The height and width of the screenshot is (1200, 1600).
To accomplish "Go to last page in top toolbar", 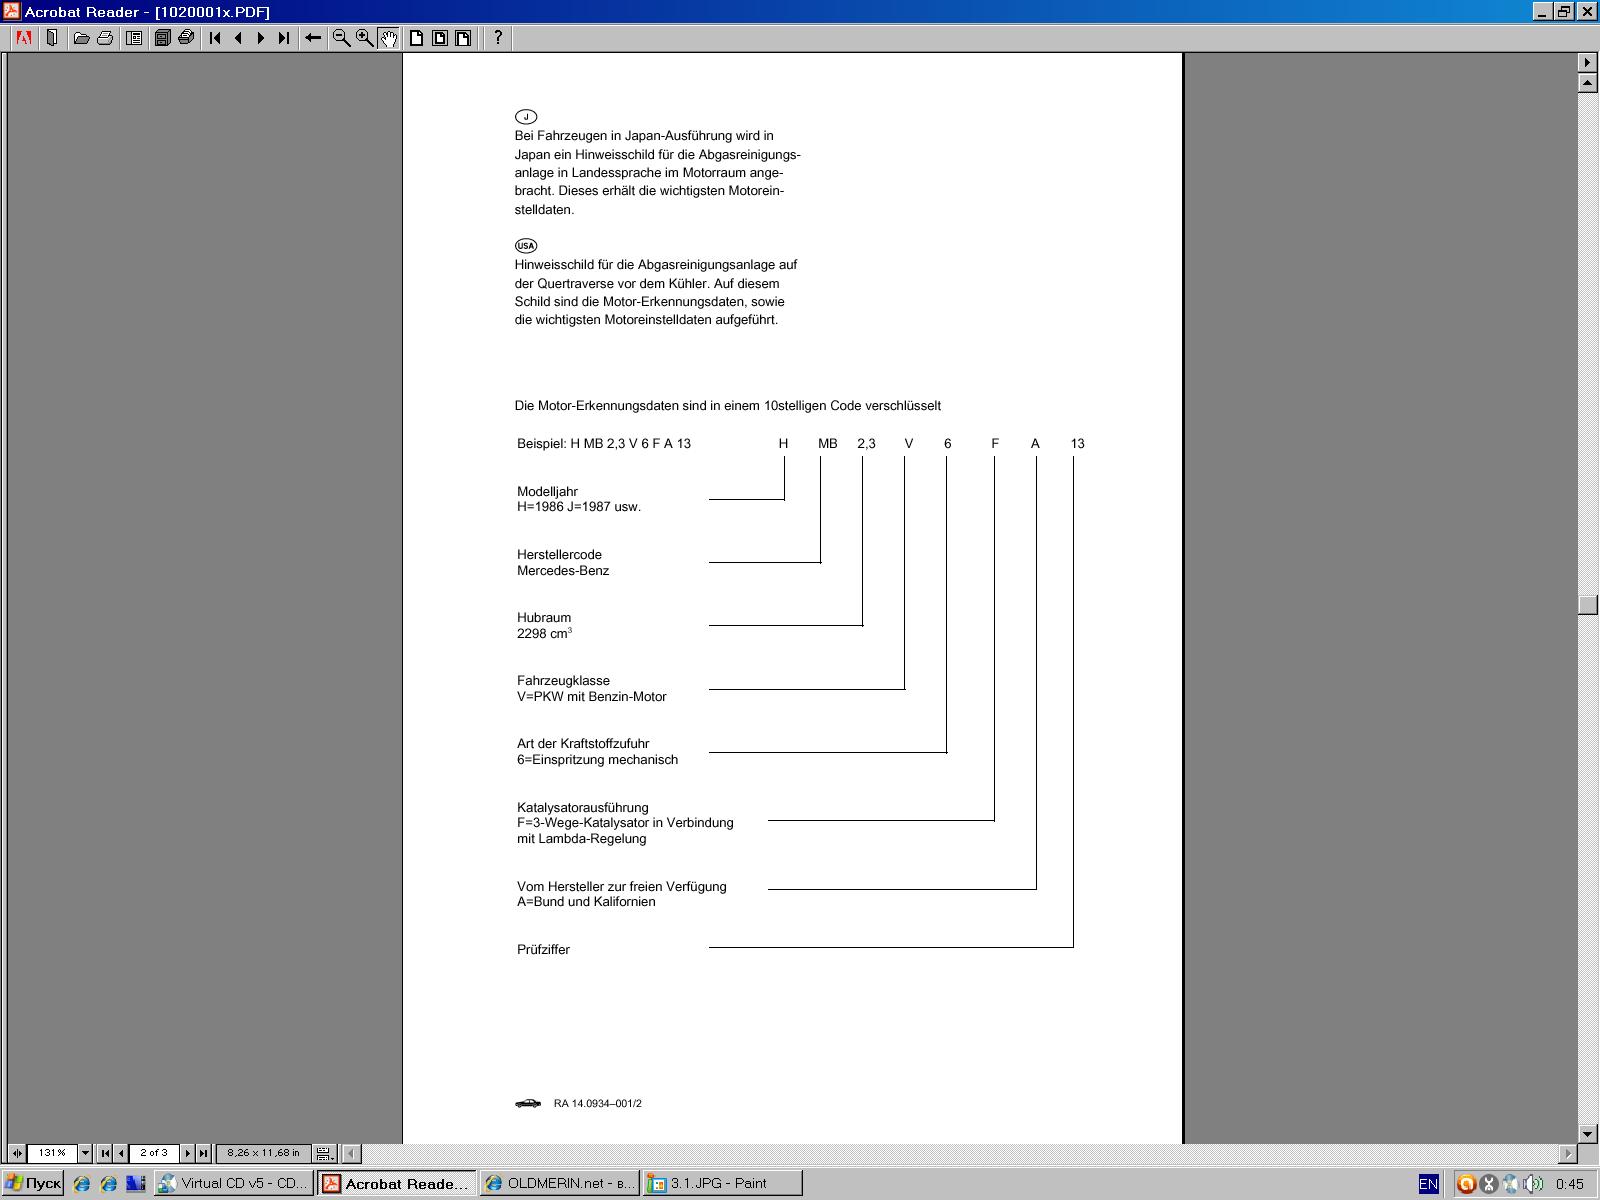I will (284, 38).
